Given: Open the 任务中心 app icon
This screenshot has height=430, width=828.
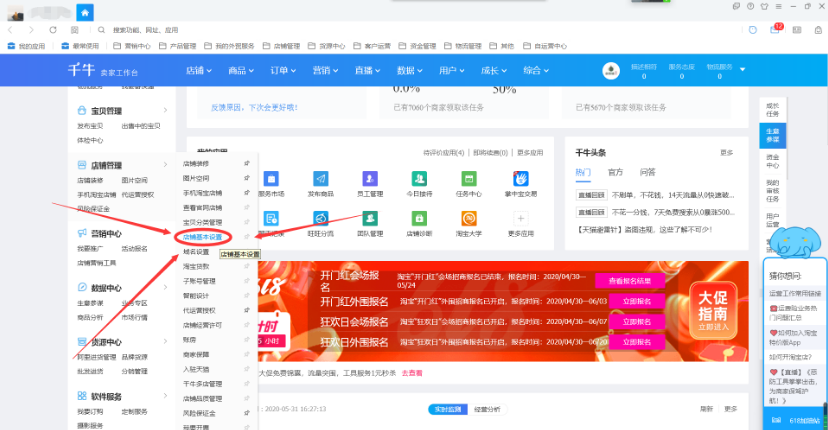Looking at the screenshot, I should pyautogui.click(x=468, y=179).
